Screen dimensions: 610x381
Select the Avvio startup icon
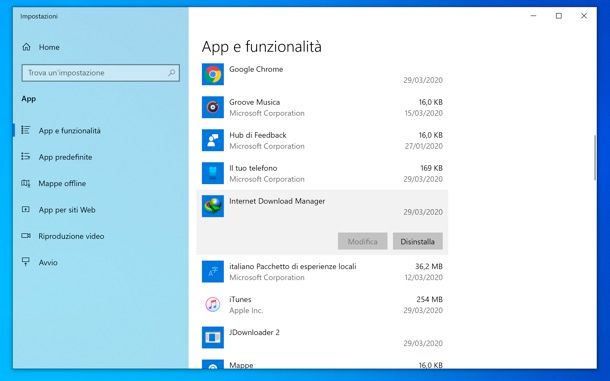coord(26,262)
